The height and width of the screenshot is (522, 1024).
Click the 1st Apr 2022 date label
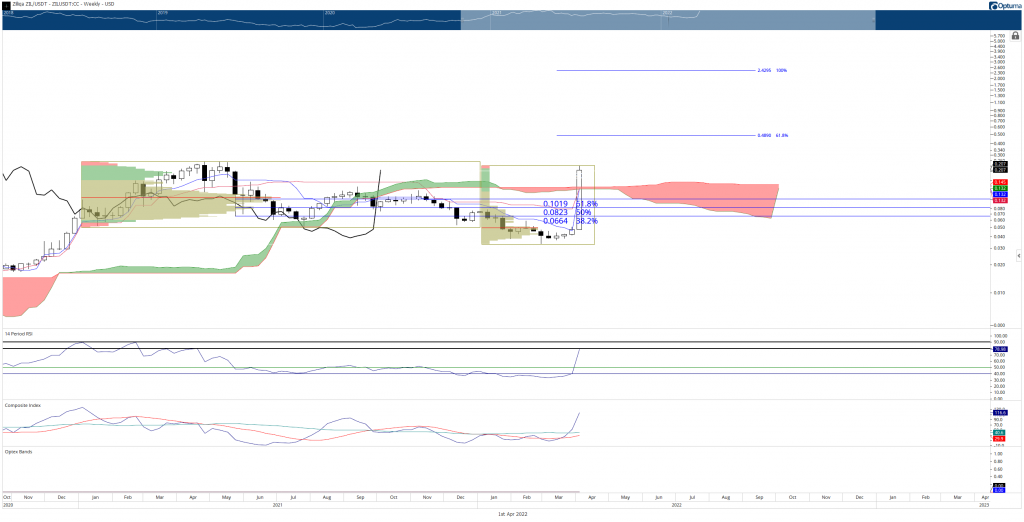(x=512, y=514)
